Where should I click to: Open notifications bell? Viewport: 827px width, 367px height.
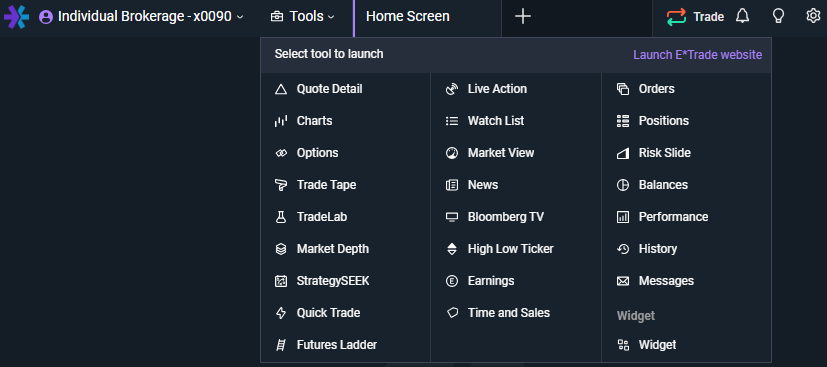tap(743, 16)
